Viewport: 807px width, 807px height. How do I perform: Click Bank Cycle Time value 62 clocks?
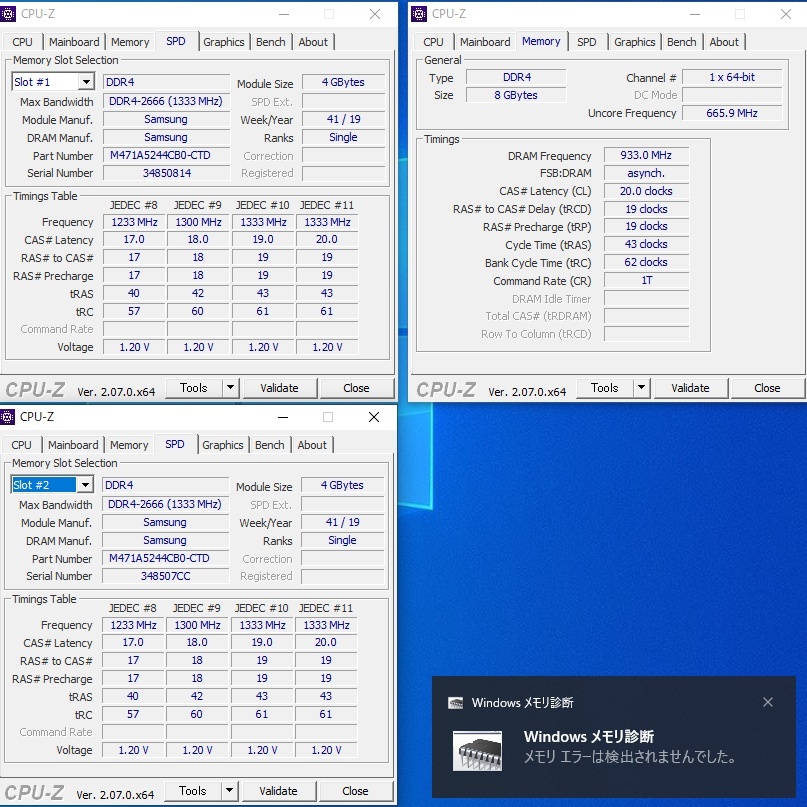pos(646,262)
